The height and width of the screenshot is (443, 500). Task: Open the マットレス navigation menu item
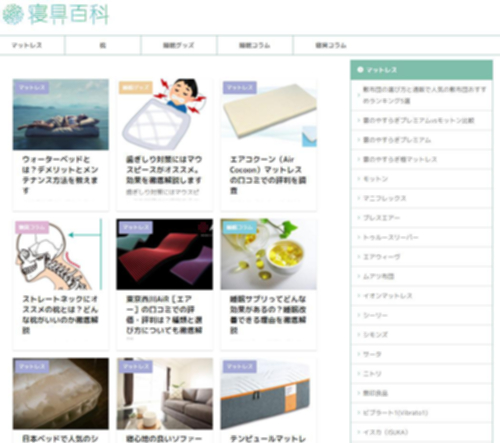pos(27,45)
